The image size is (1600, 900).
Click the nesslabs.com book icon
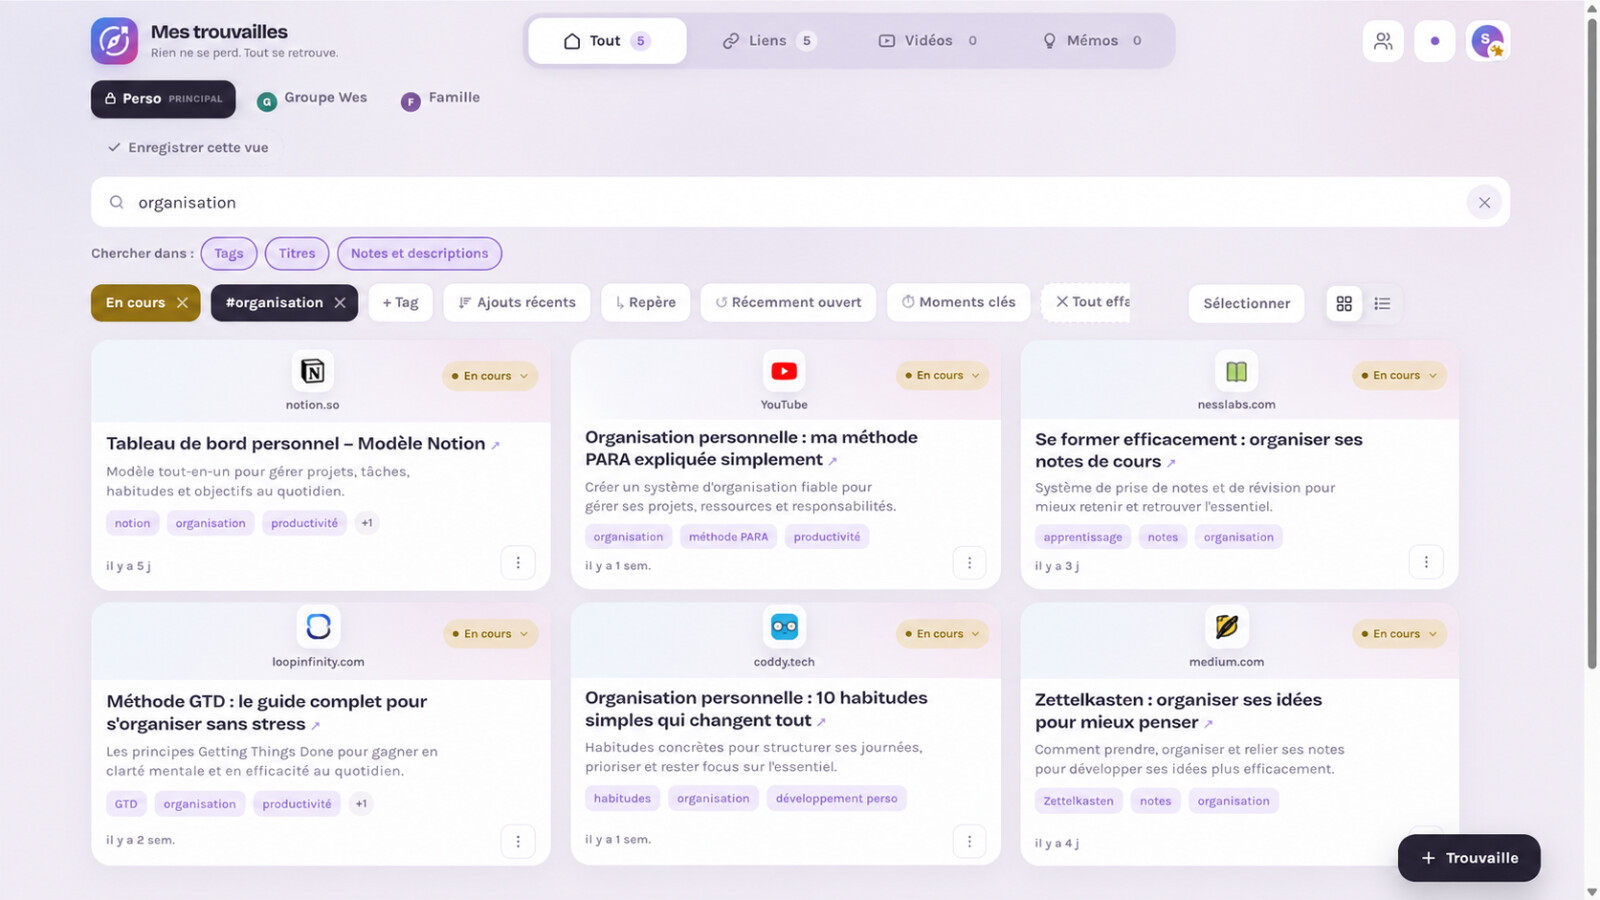click(x=1237, y=371)
